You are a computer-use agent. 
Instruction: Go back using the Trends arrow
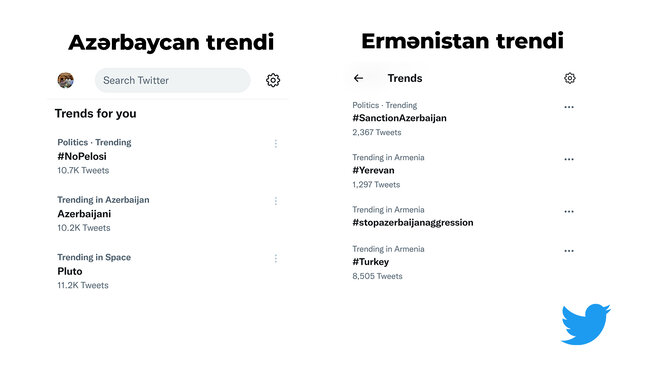click(x=358, y=78)
